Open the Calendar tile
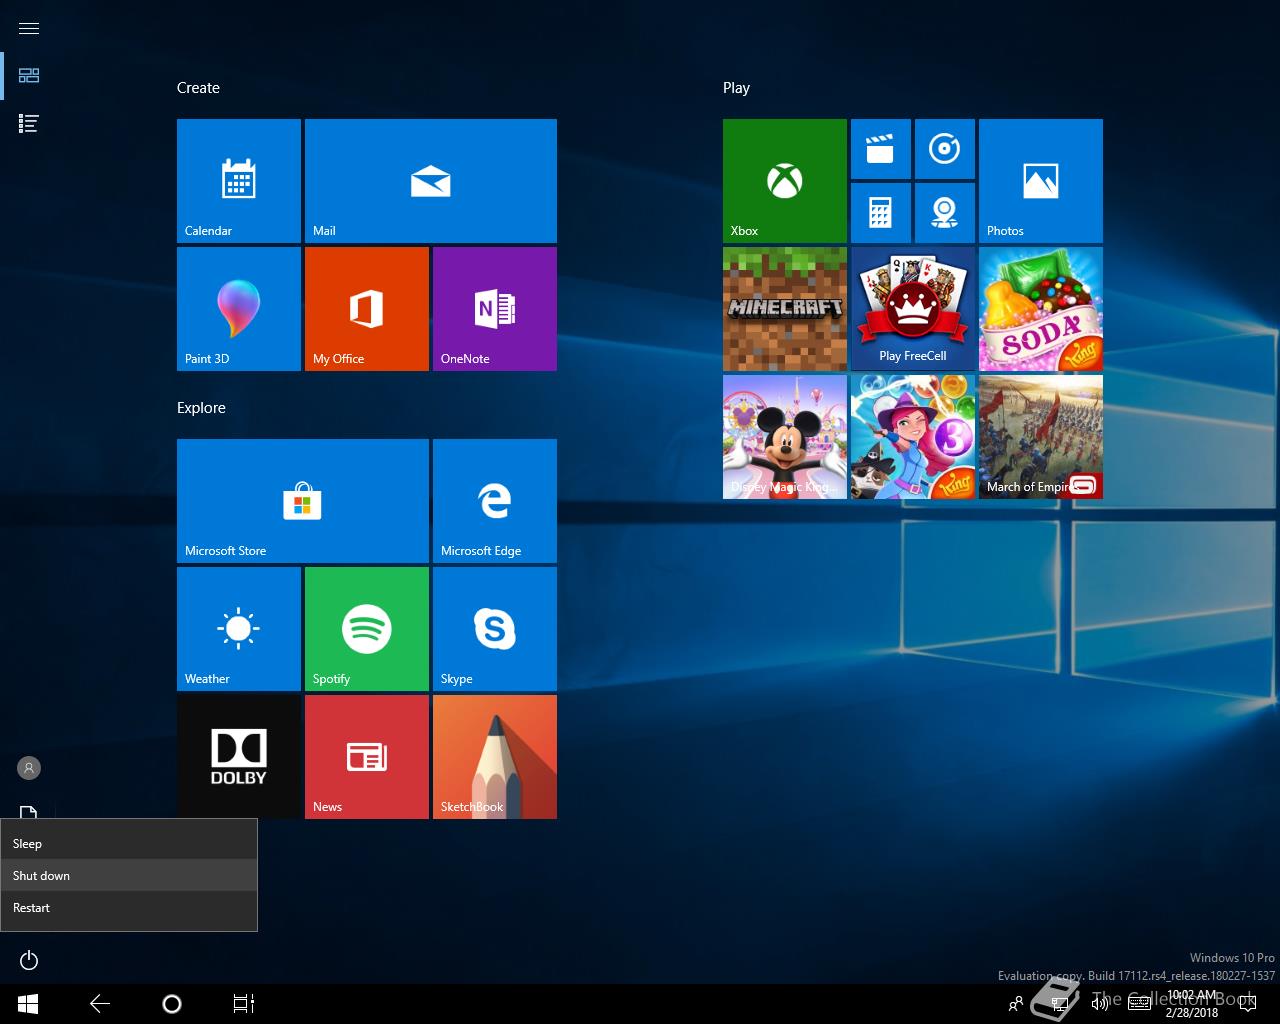Image resolution: width=1280 pixels, height=1024 pixels. pyautogui.click(x=239, y=181)
